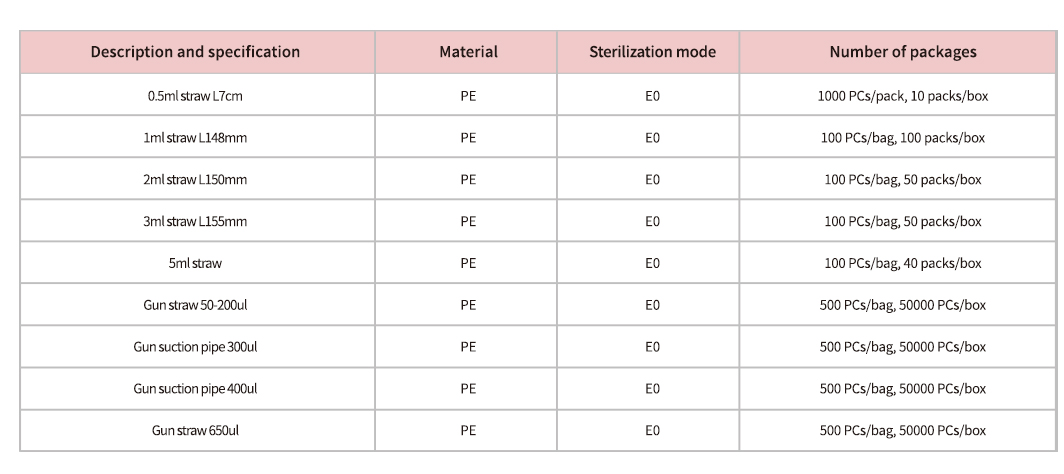Screen dimensions: 1064x474
Task: Select '1000 PCs/pack, 10 packs/box' cell
Action: (902, 96)
